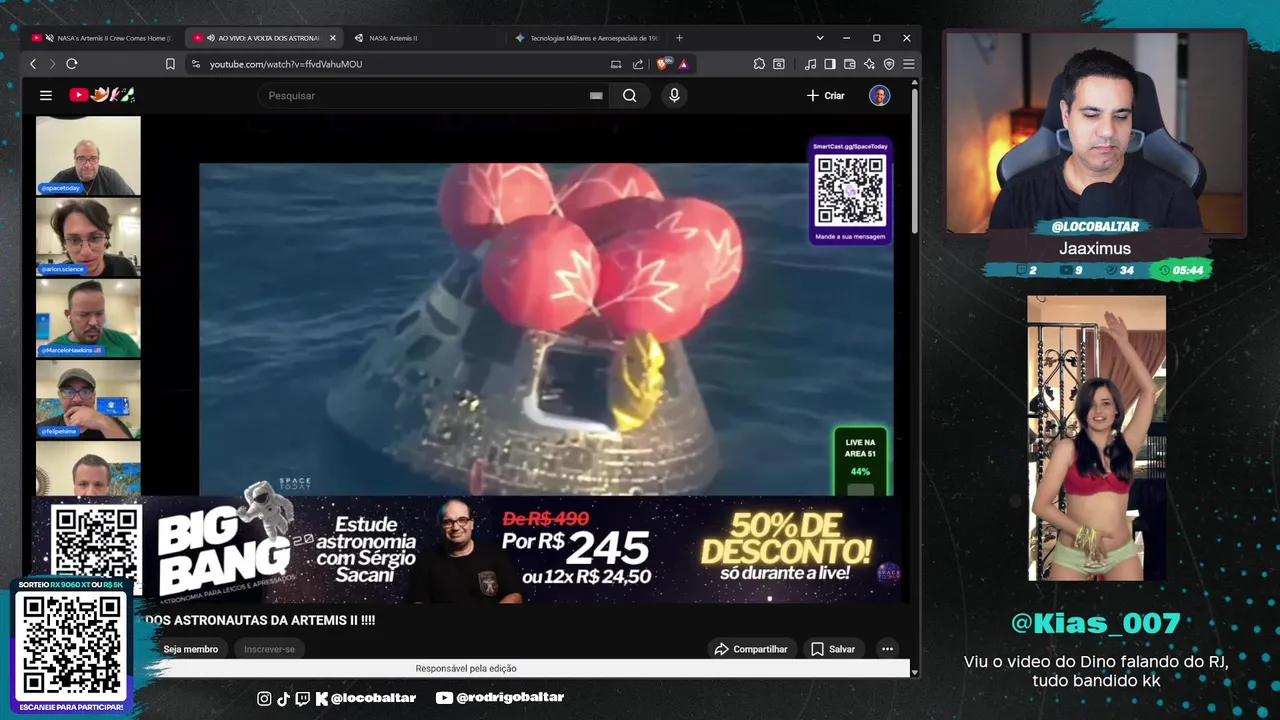Image resolution: width=1280 pixels, height=720 pixels.
Task: Open the VPN shield icon in toolbar
Action: pyautogui.click(x=889, y=64)
